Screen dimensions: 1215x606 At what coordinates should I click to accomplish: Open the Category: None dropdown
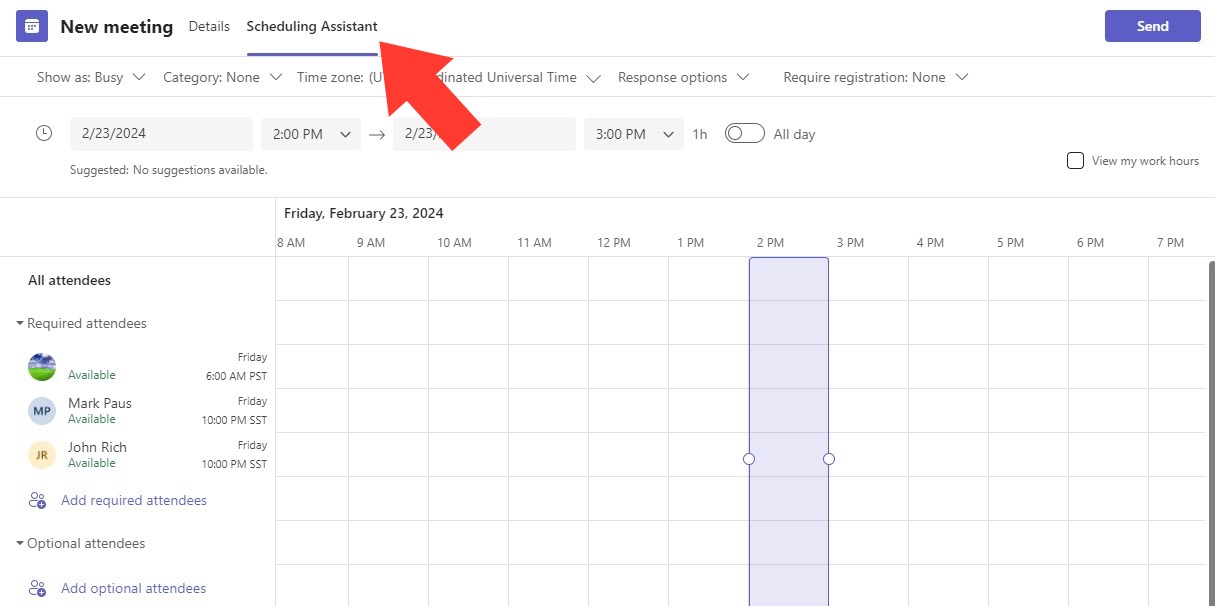point(222,77)
